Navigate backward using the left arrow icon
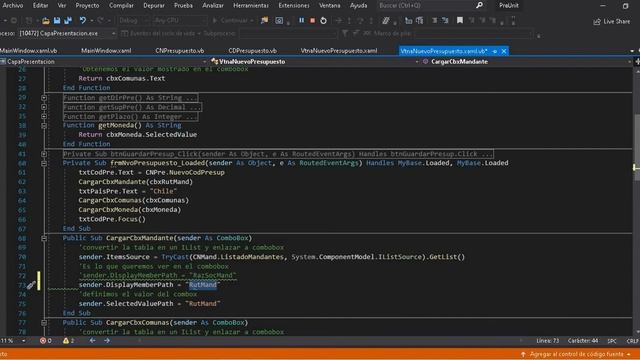This screenshot has width=640, height=360. point(93,340)
